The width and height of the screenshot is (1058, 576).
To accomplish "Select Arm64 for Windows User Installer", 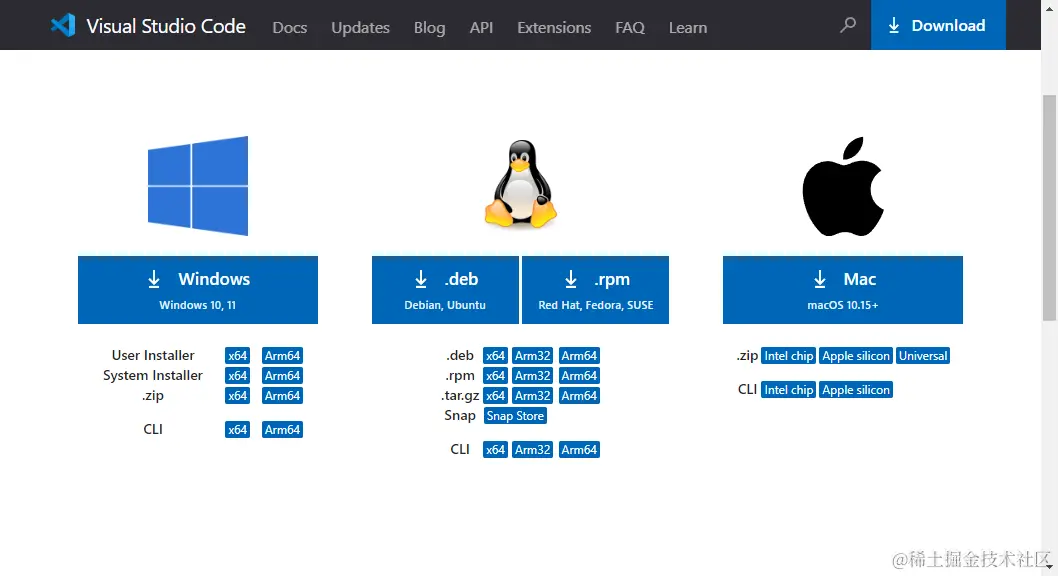I will tap(282, 355).
